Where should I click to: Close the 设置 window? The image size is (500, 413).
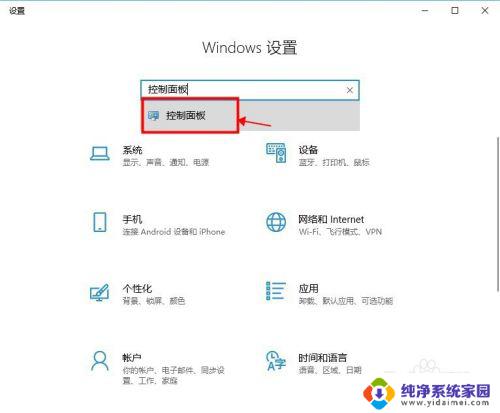click(x=485, y=11)
